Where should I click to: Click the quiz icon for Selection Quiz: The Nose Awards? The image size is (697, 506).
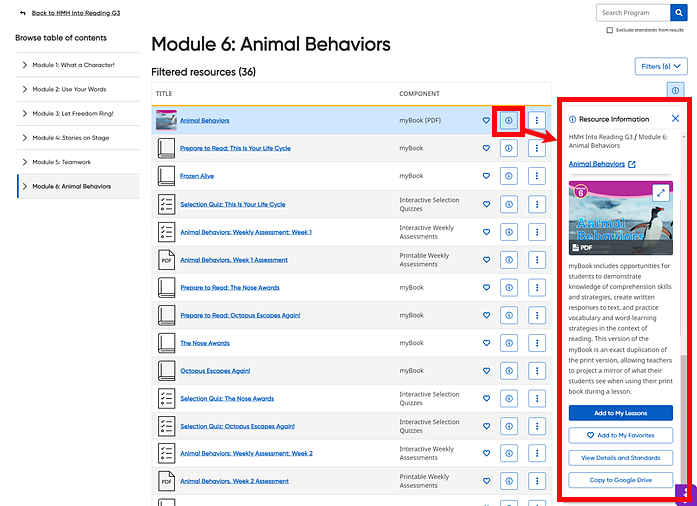pos(166,398)
